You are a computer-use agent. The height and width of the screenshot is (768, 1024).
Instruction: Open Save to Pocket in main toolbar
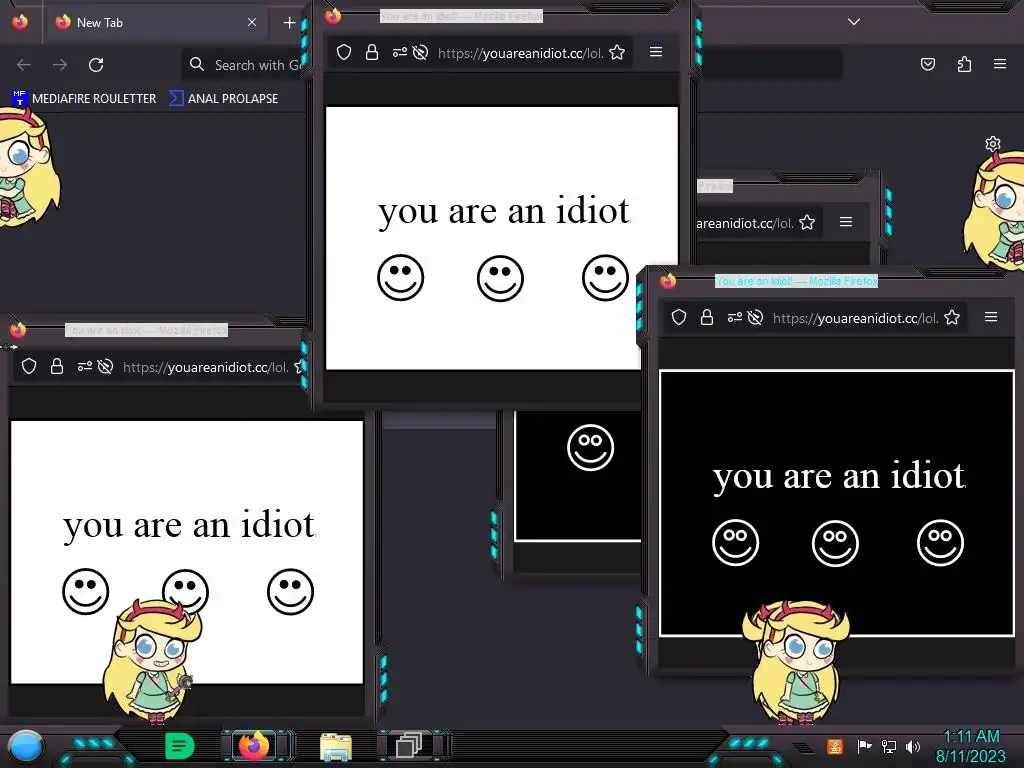pyautogui.click(x=928, y=64)
